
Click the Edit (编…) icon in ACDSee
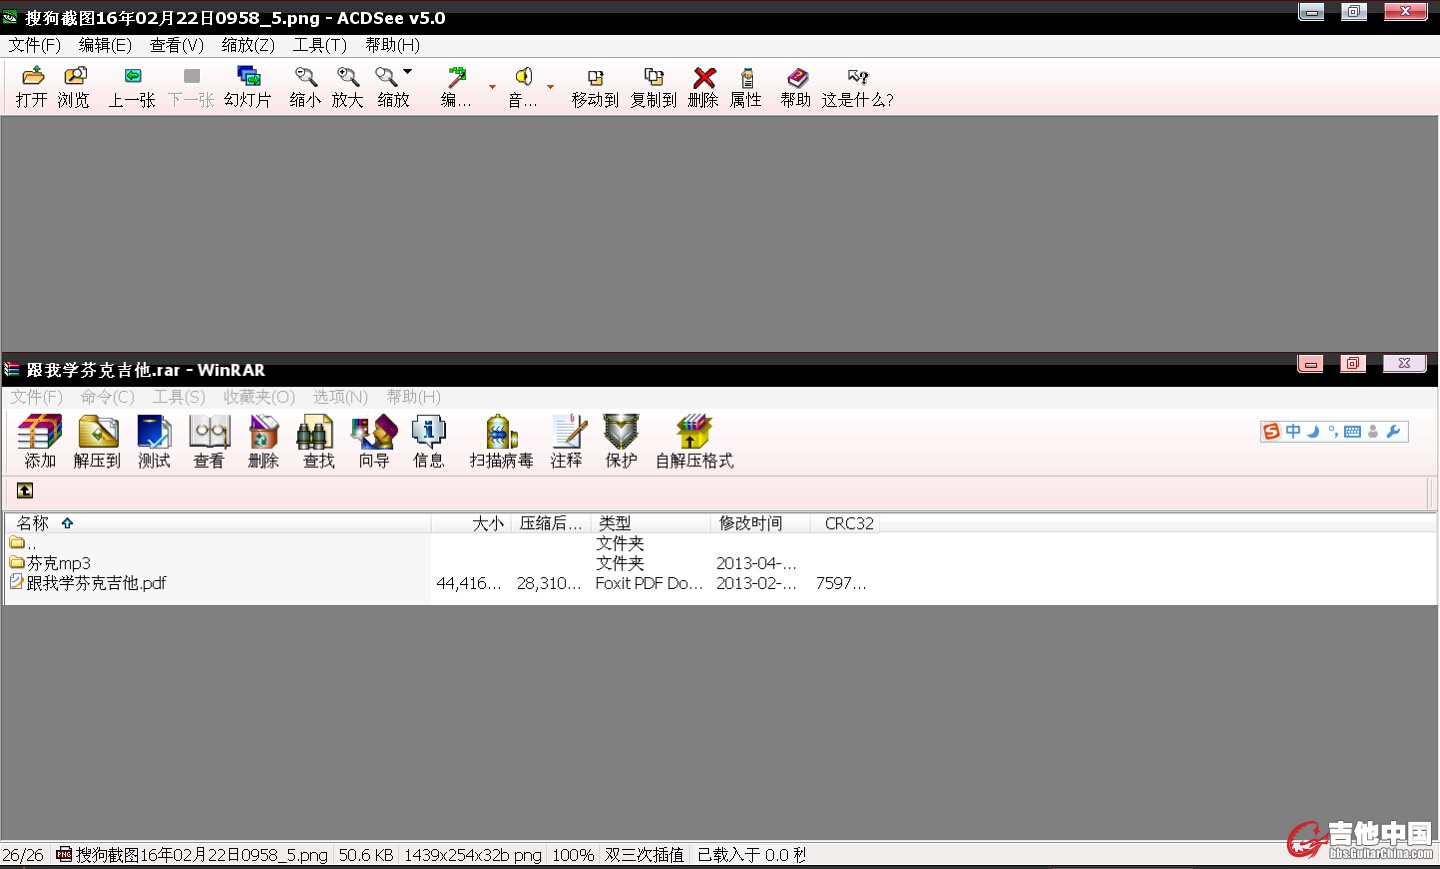click(x=456, y=77)
